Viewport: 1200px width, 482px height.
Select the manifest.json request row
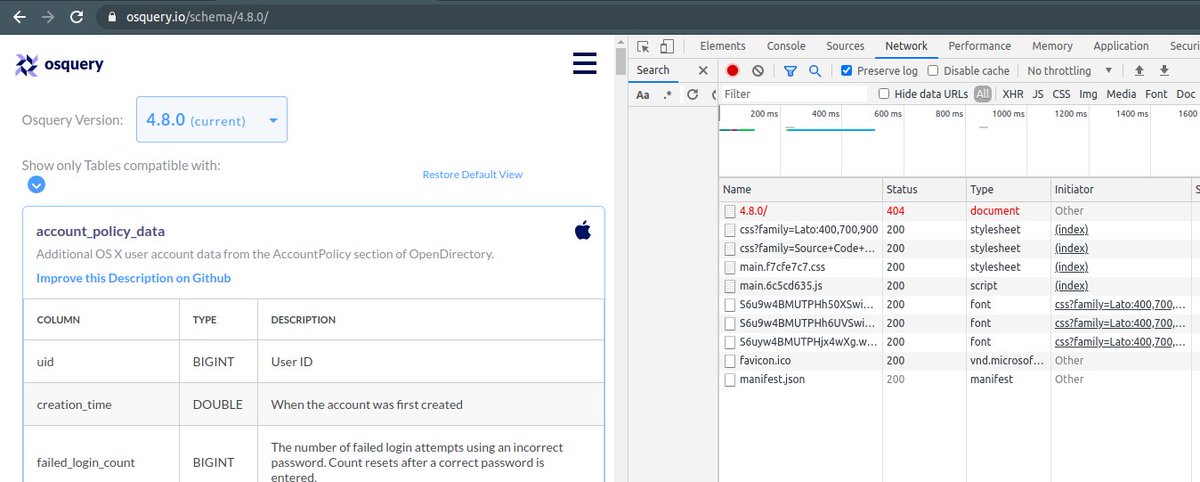coord(959,379)
